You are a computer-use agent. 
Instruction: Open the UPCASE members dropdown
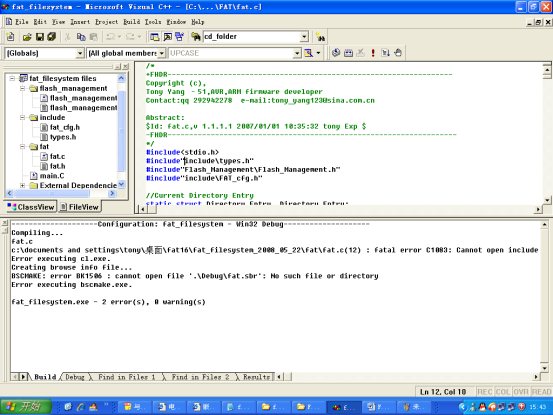(297, 53)
